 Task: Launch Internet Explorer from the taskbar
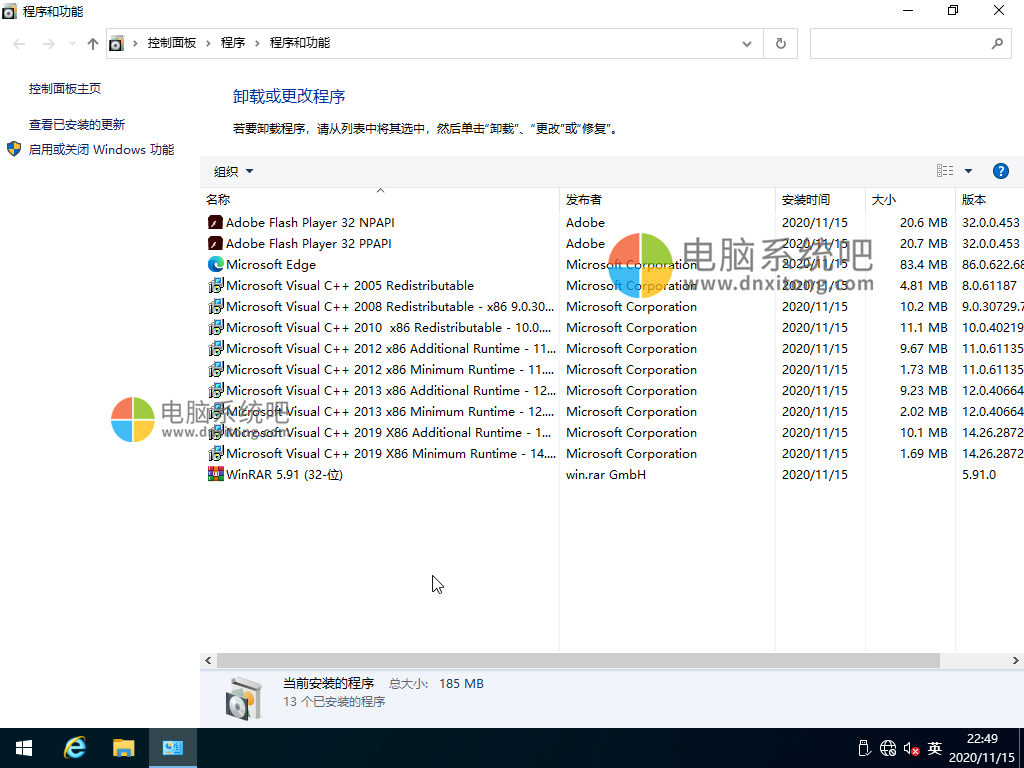coord(74,747)
